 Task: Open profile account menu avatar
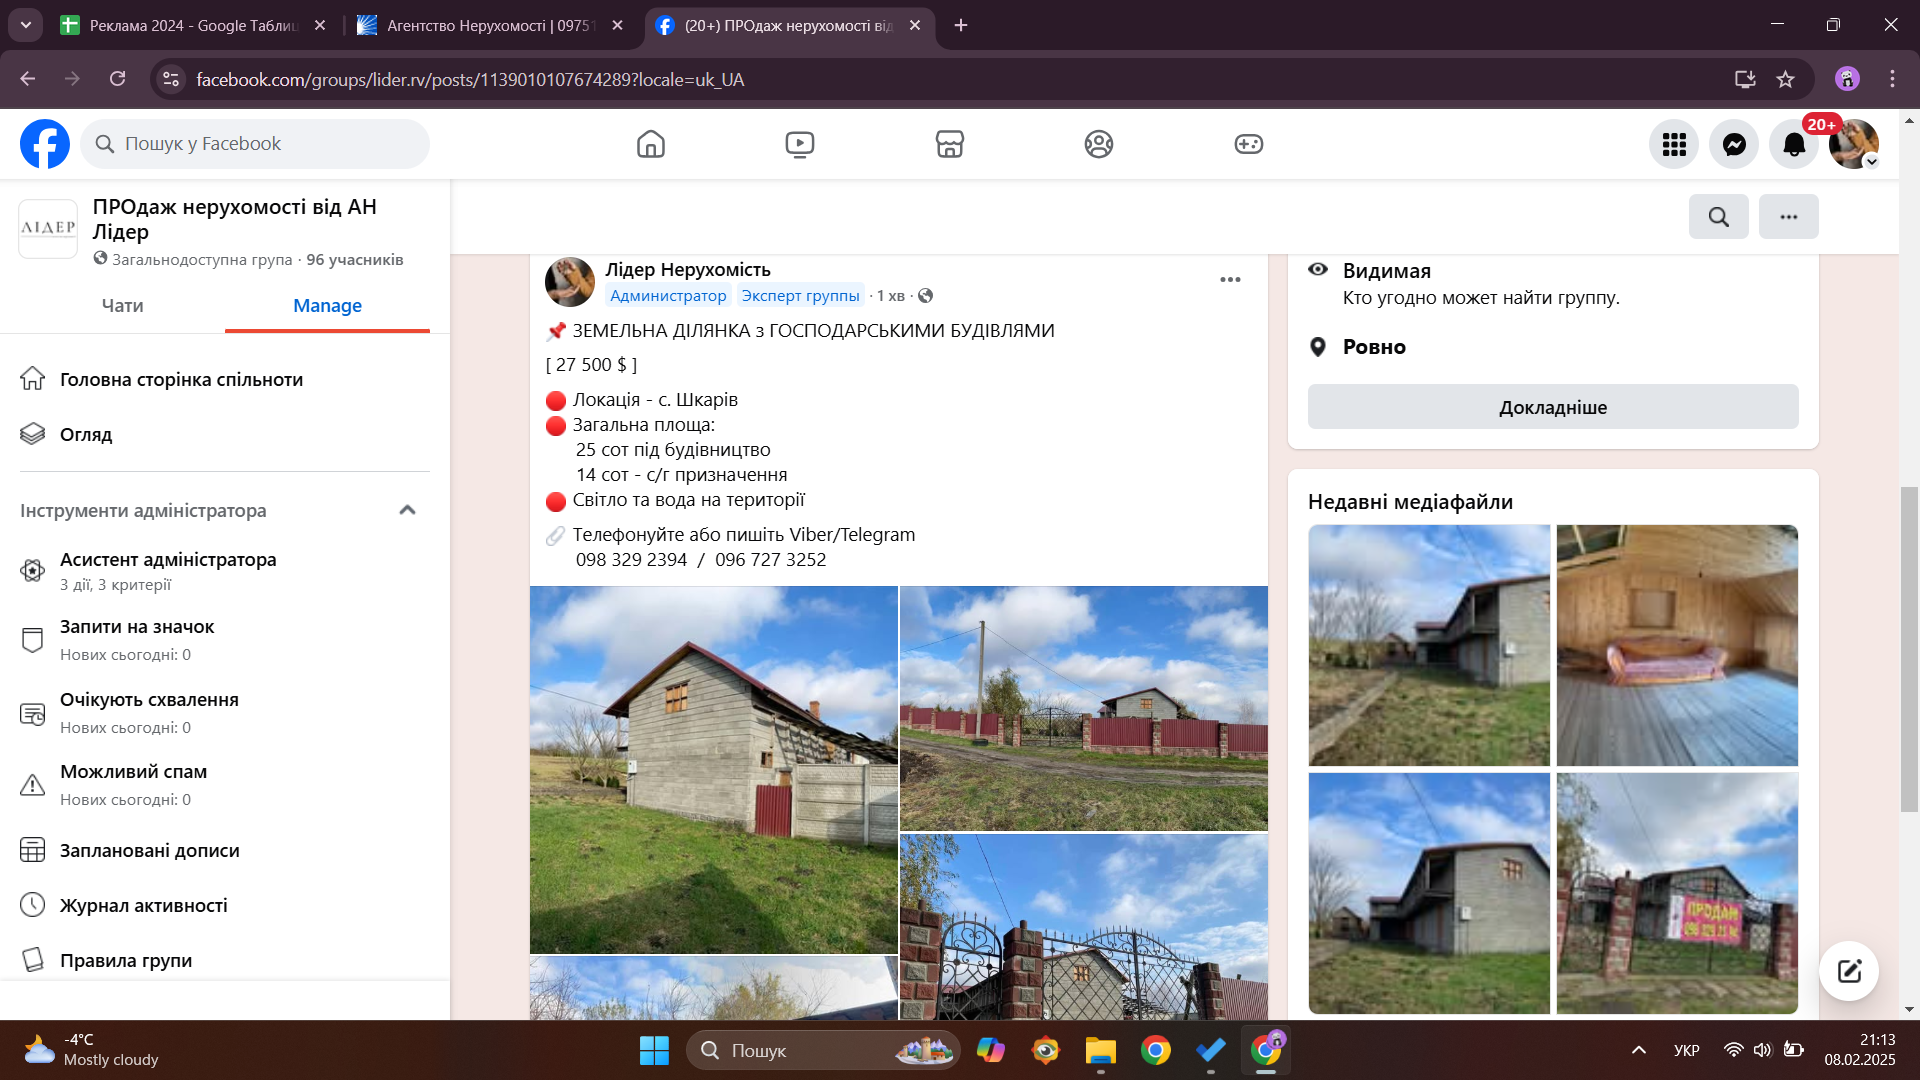pos(1853,144)
